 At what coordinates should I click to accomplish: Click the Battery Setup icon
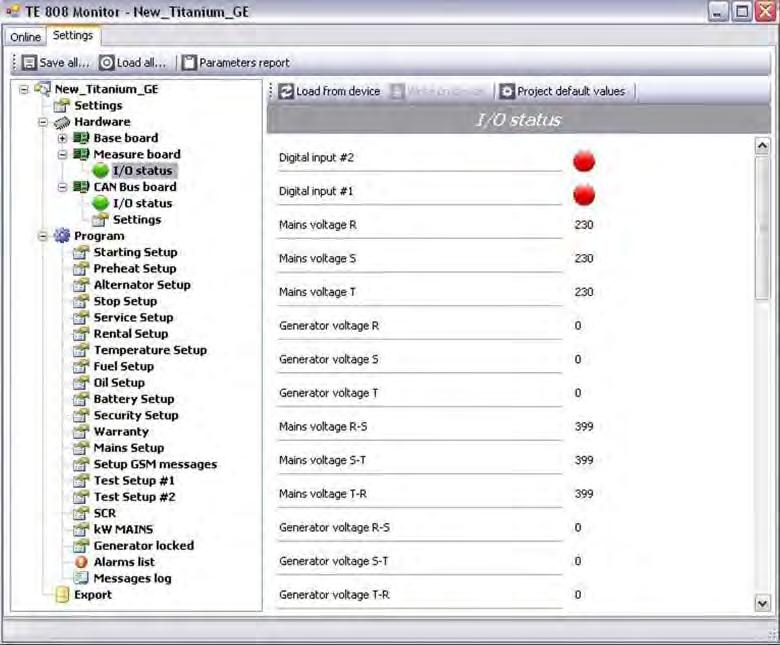81,399
